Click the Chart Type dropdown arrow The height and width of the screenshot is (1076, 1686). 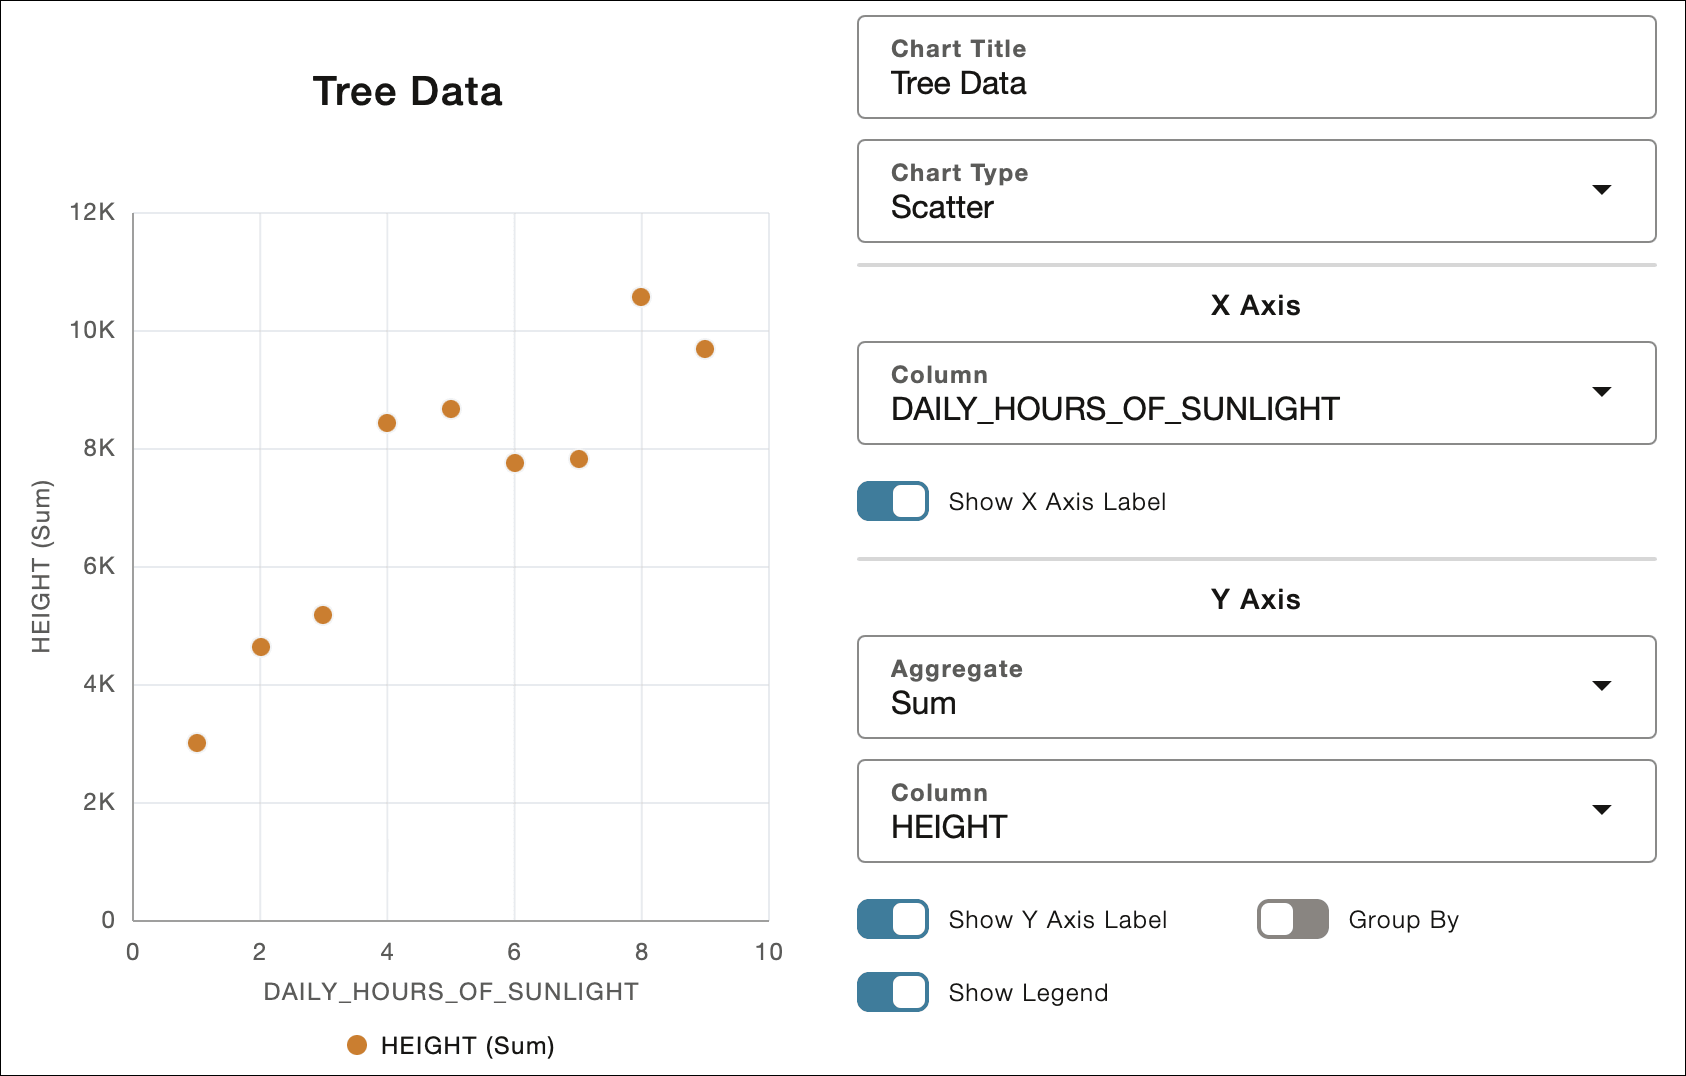click(1602, 190)
